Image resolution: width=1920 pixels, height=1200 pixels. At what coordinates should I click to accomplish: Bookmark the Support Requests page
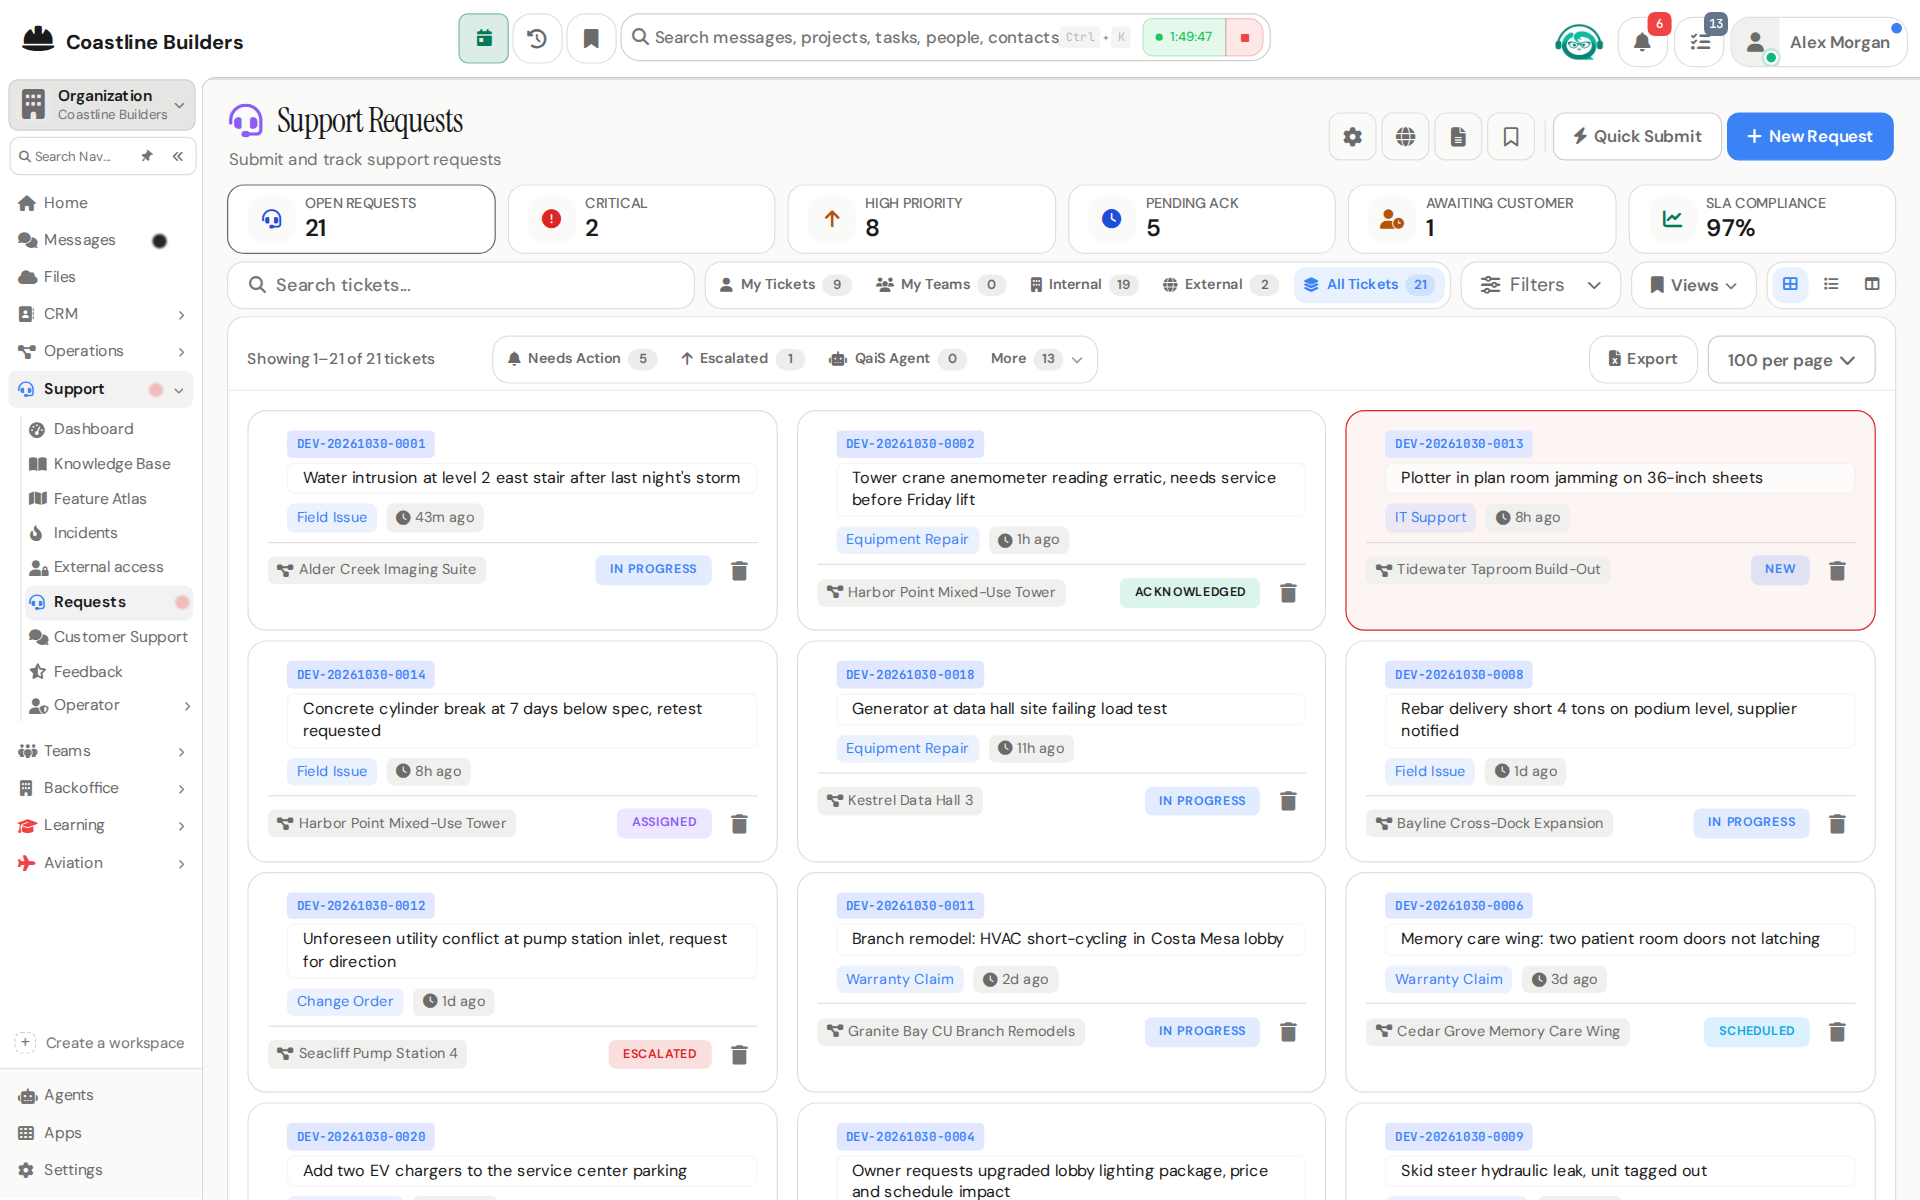1511,137
